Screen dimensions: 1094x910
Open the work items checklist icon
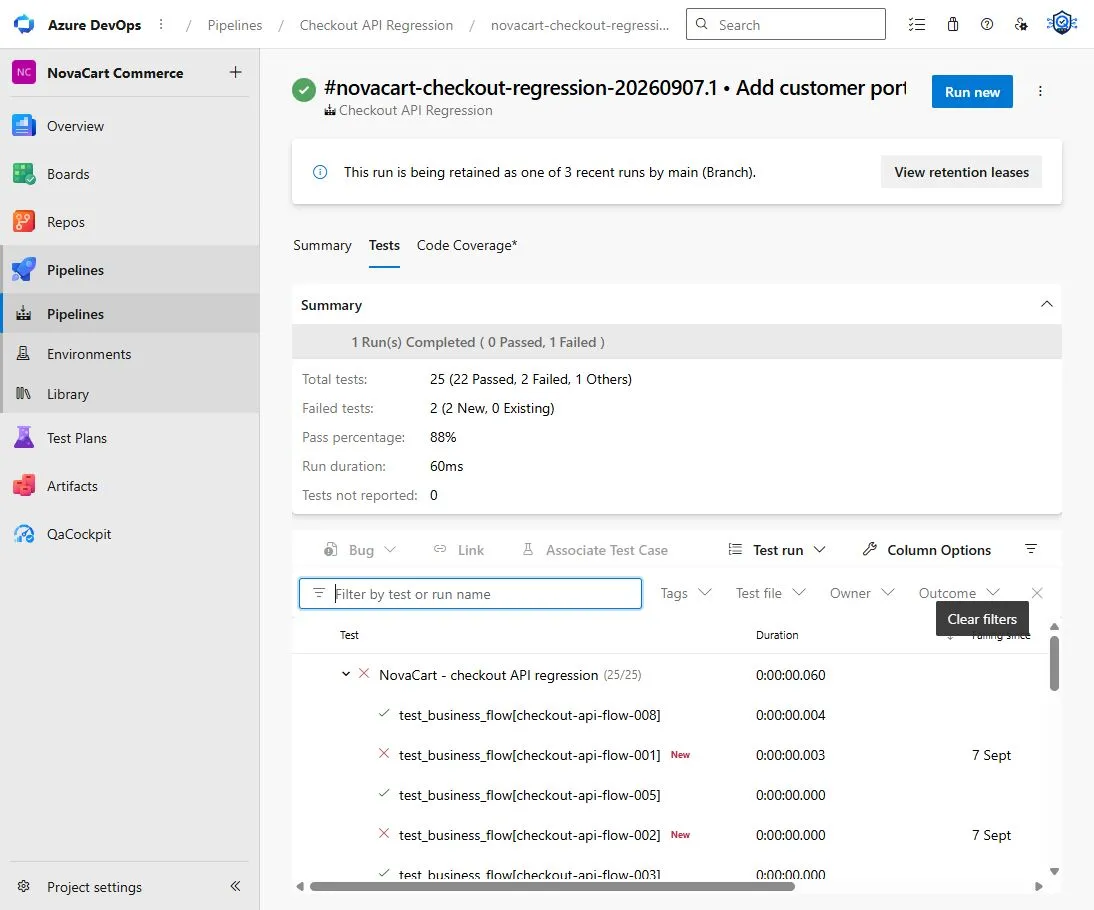917,24
